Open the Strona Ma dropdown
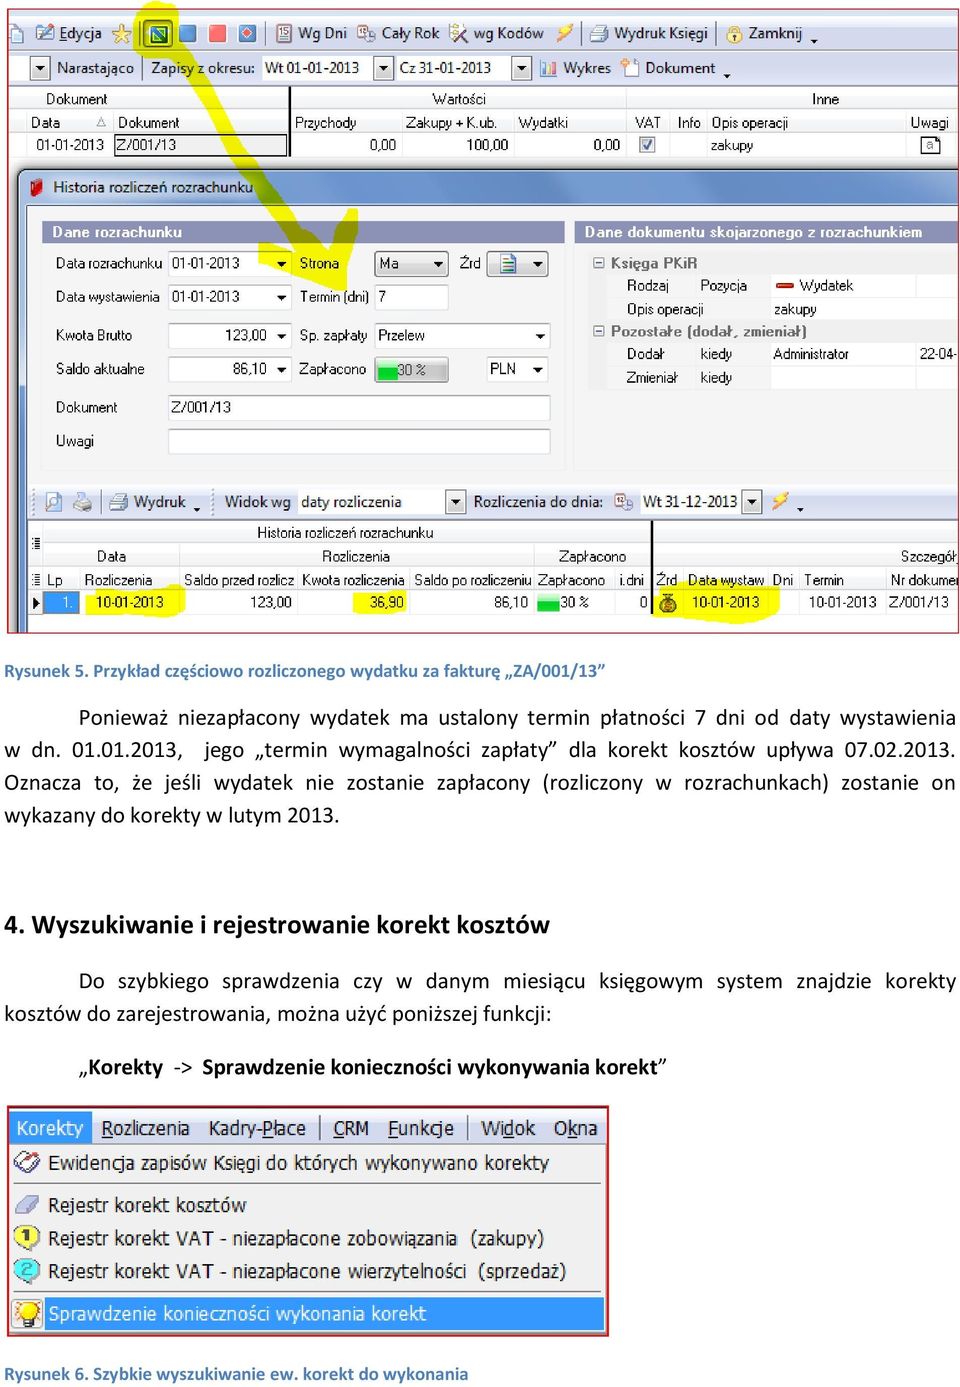The image size is (960, 1387). tap(438, 264)
